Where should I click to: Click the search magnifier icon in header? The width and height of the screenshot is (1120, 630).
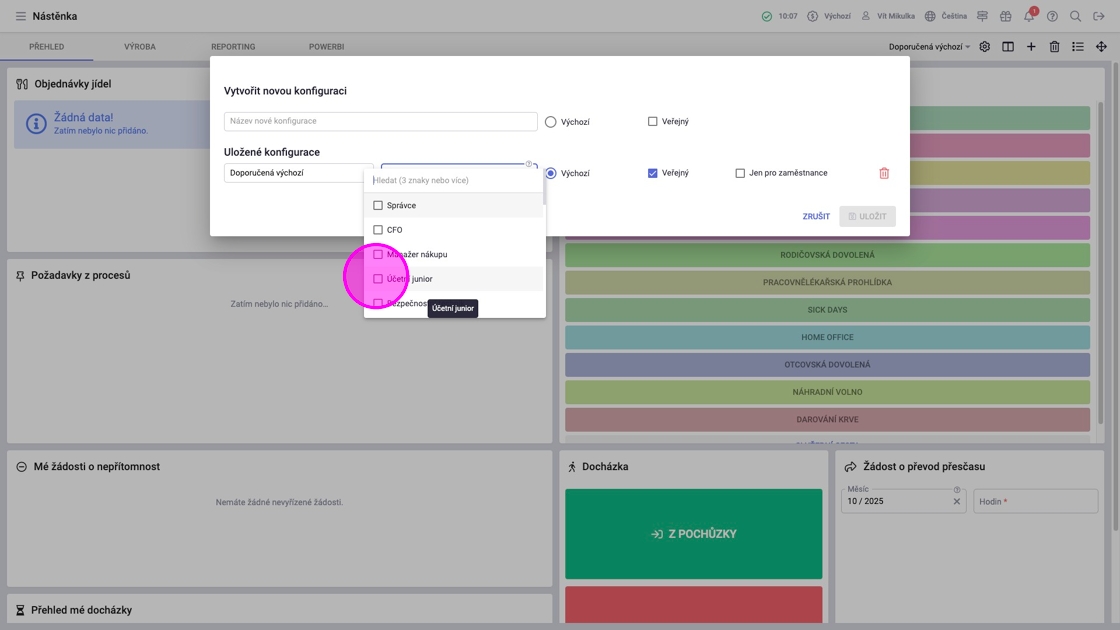click(x=1075, y=16)
